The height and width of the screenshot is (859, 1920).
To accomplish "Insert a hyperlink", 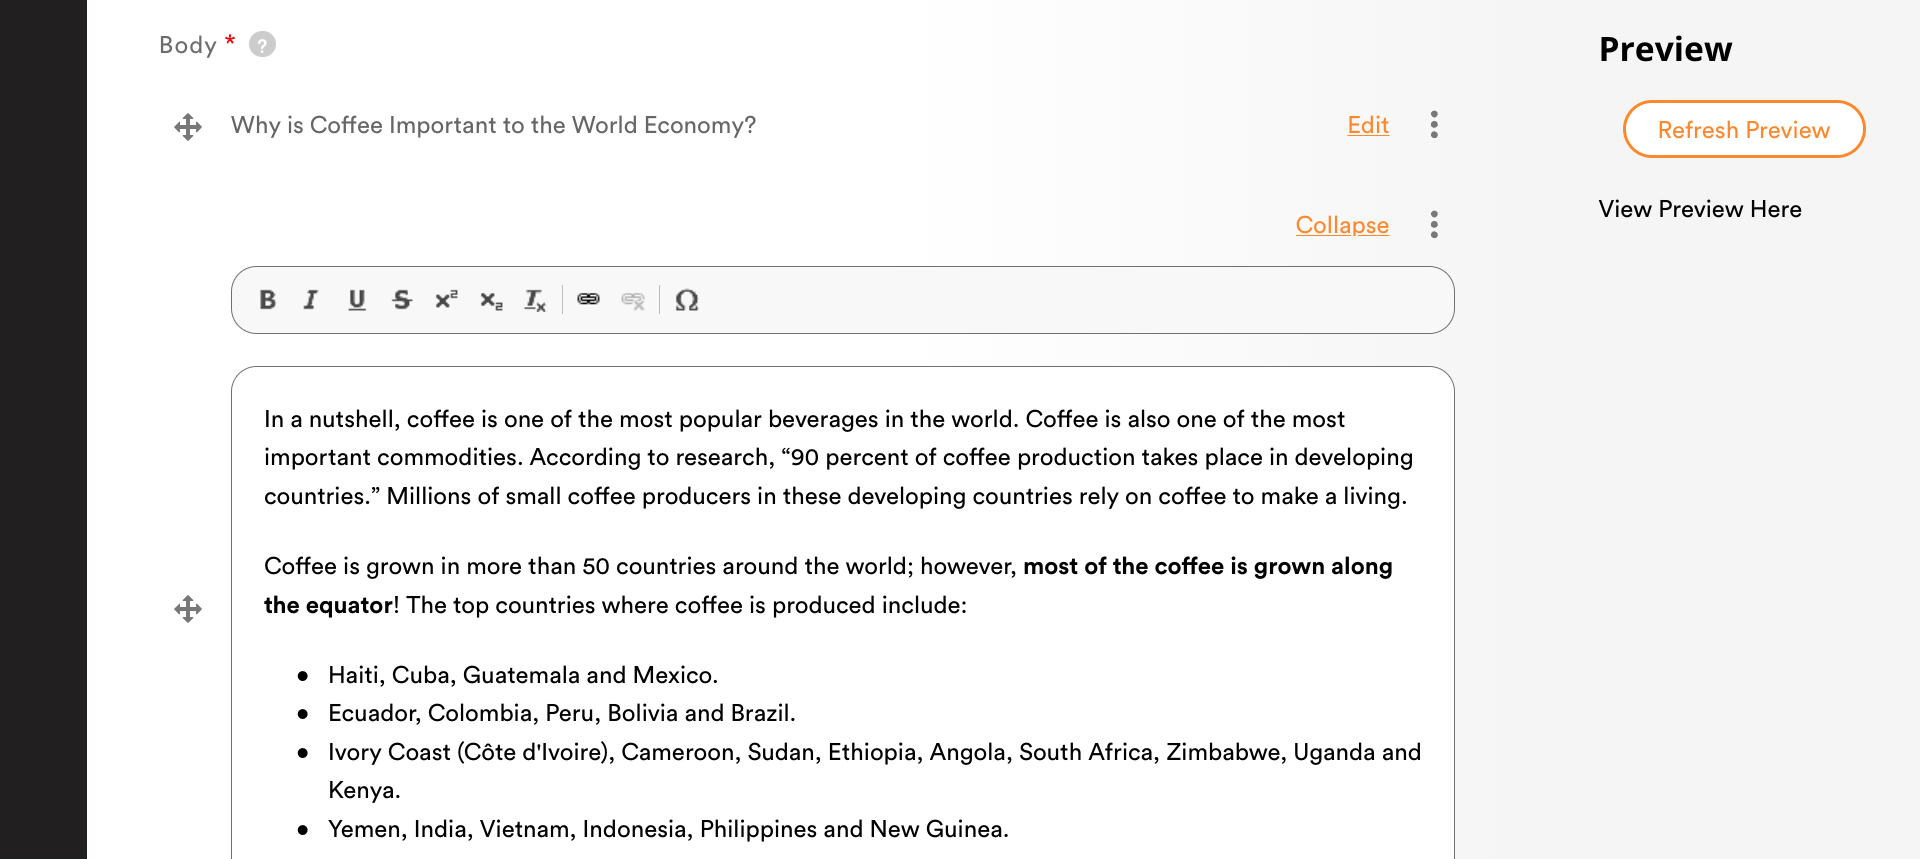I will point(589,300).
